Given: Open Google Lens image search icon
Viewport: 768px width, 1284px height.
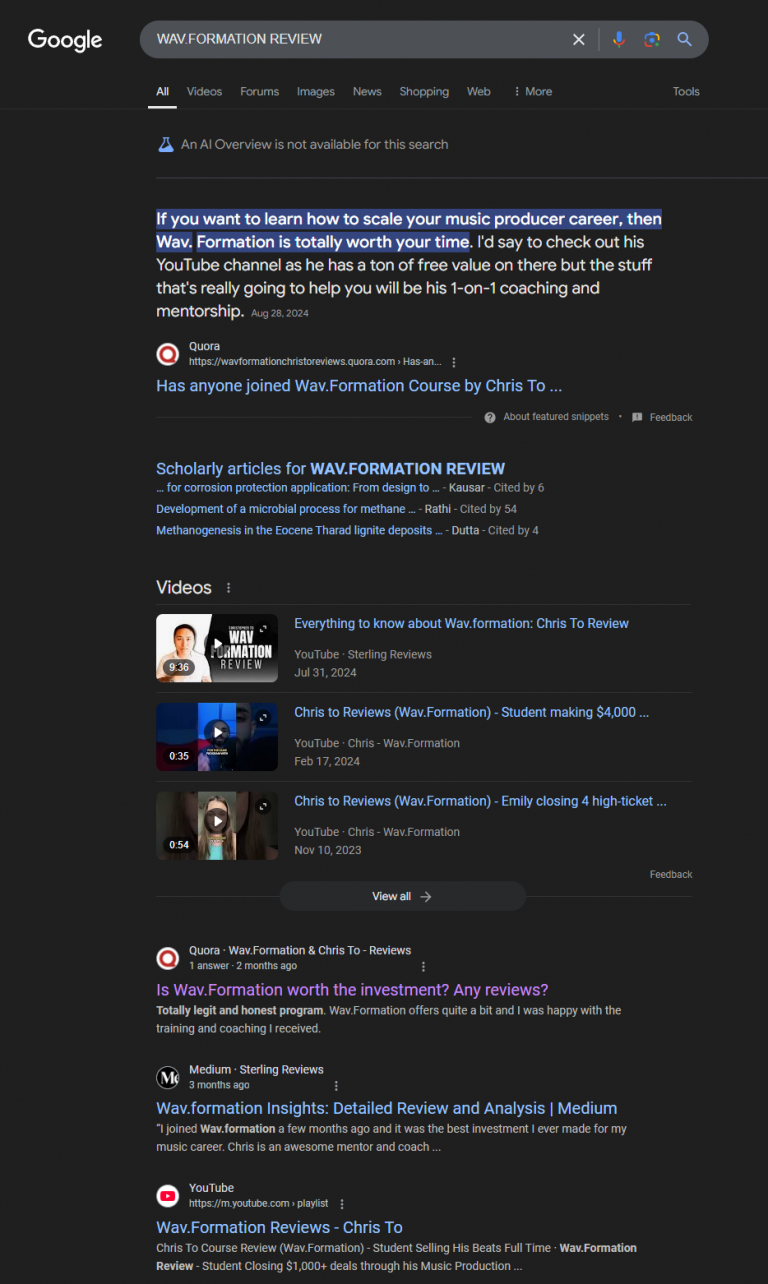Looking at the screenshot, I should (x=652, y=39).
